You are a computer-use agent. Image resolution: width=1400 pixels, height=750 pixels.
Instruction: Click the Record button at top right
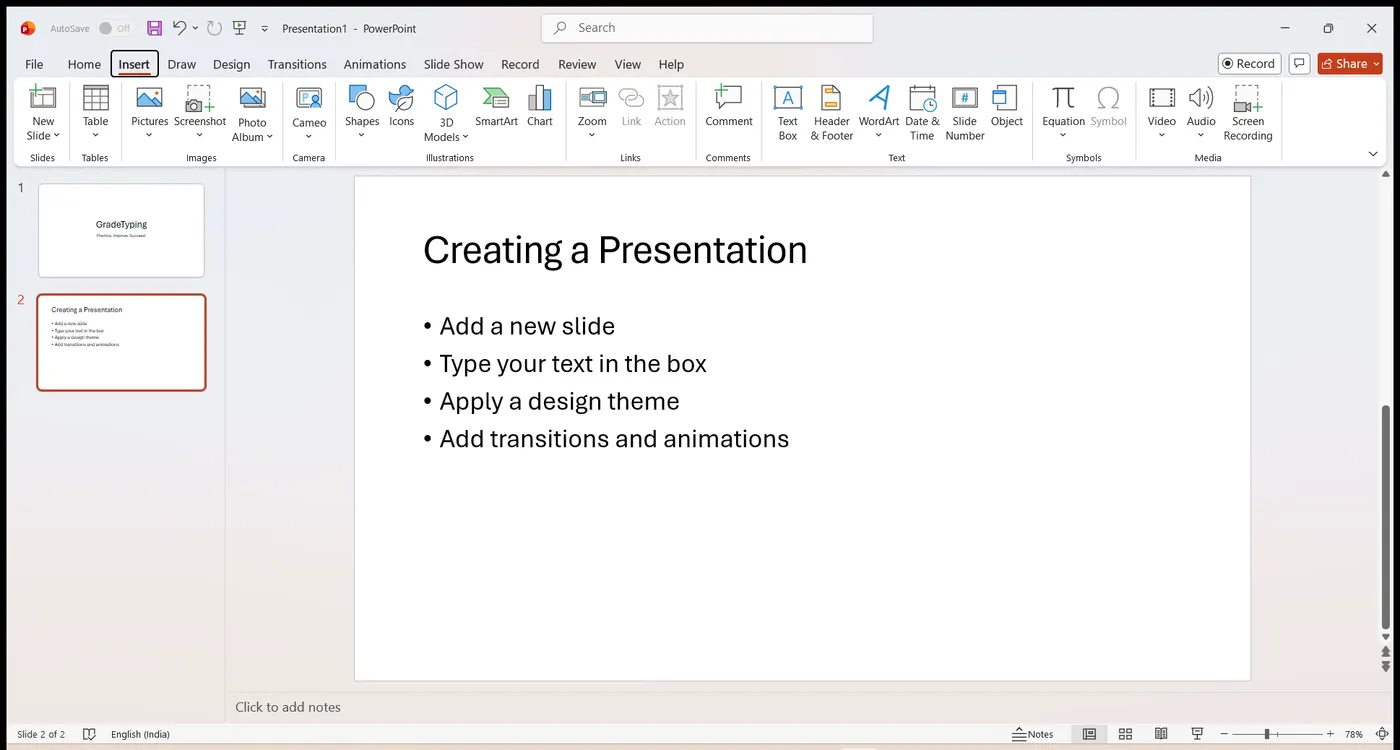click(x=1249, y=63)
